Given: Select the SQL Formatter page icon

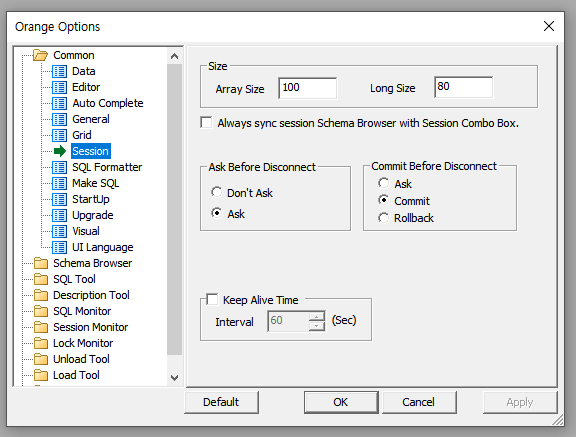Looking at the screenshot, I should (59, 167).
